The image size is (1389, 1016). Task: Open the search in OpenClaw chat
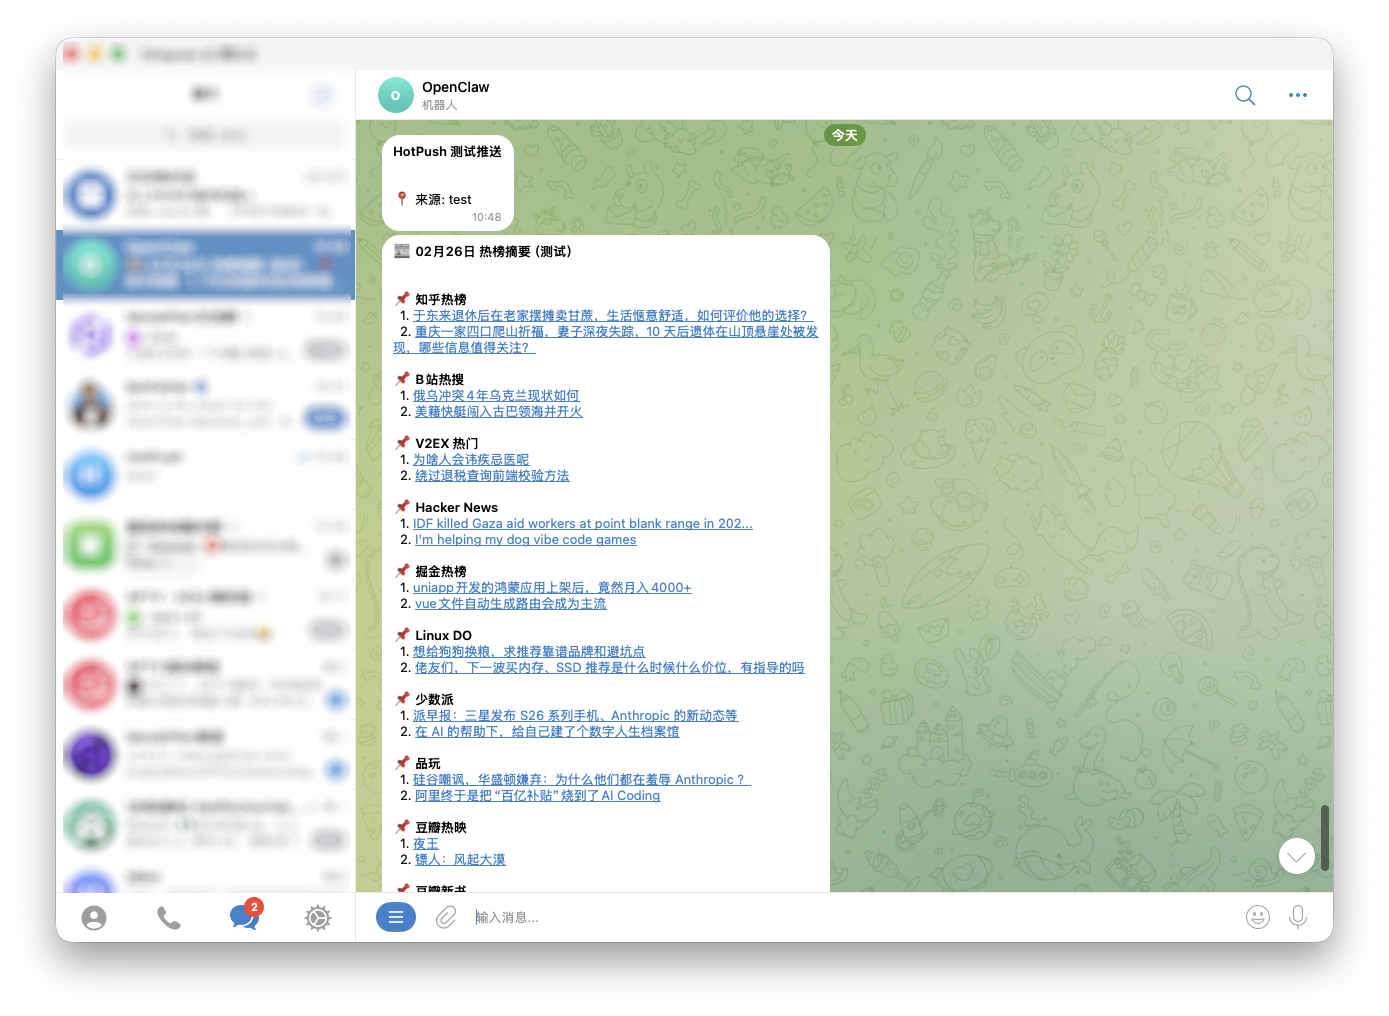point(1244,94)
